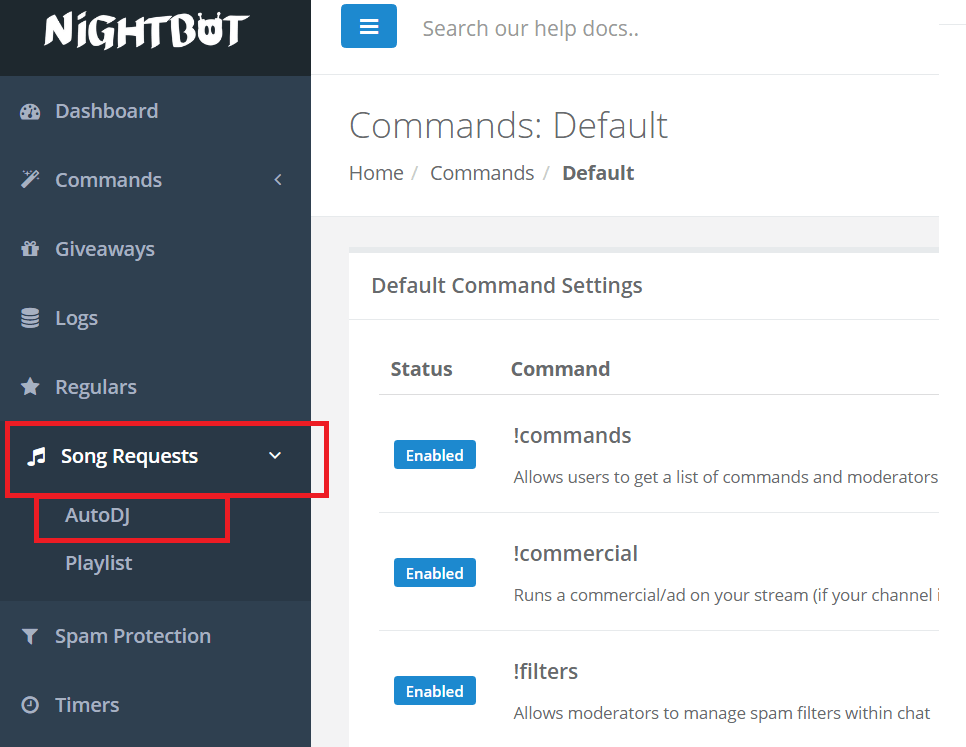Click the Commands magic wand icon
The width and height of the screenshot is (966, 747).
(30, 179)
